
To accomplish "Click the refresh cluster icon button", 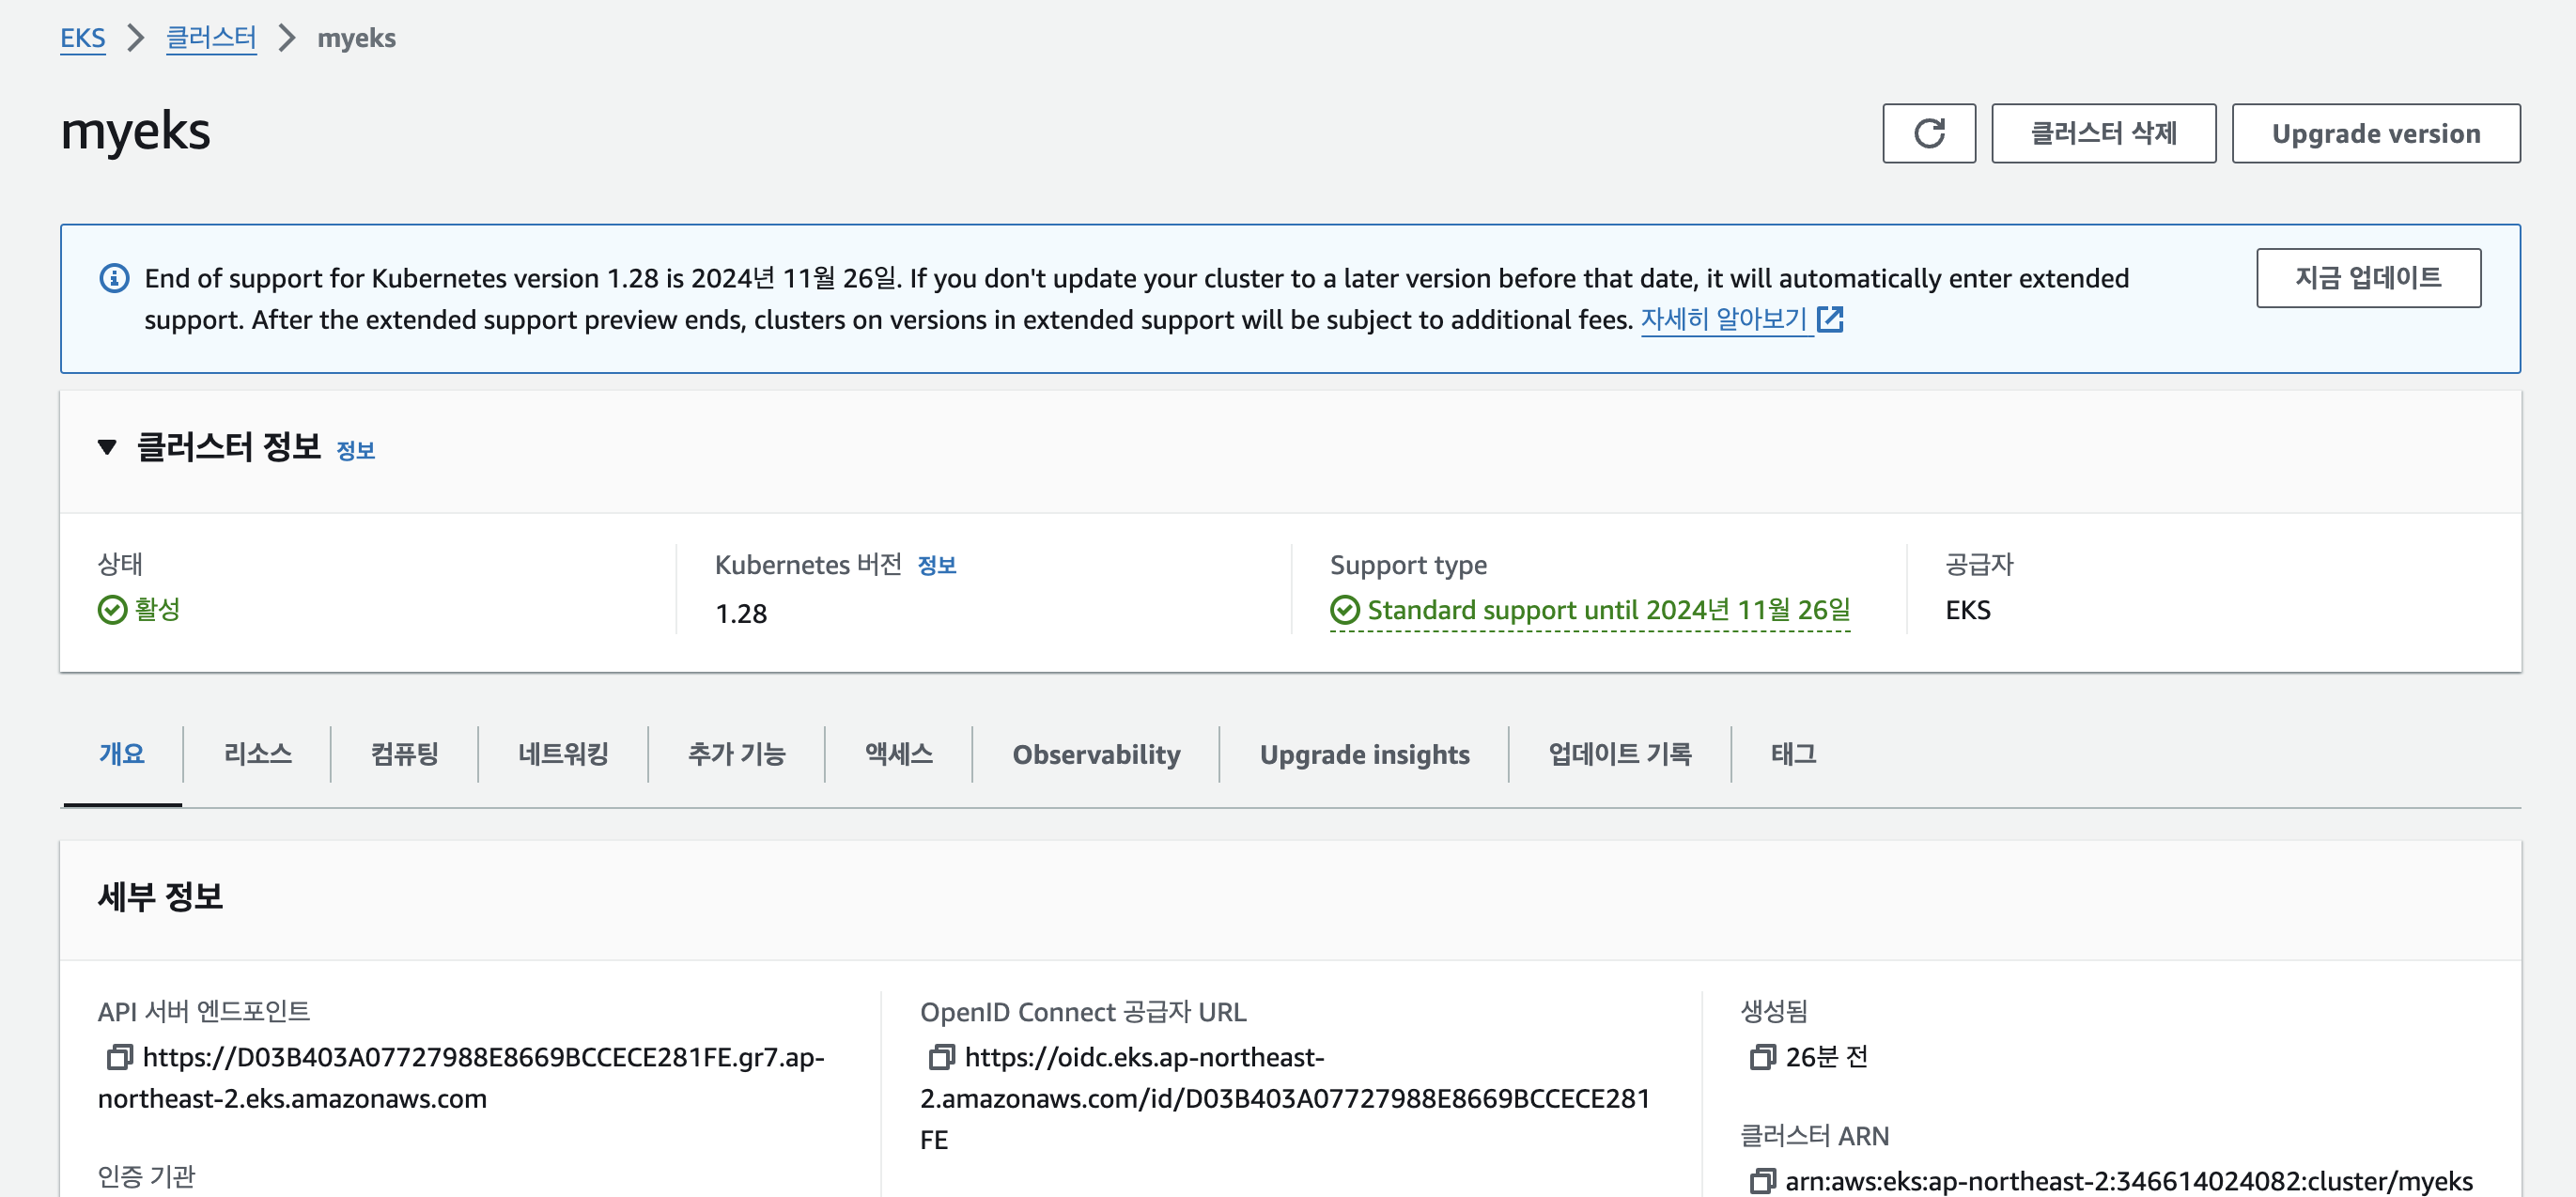I will pyautogui.click(x=1928, y=133).
